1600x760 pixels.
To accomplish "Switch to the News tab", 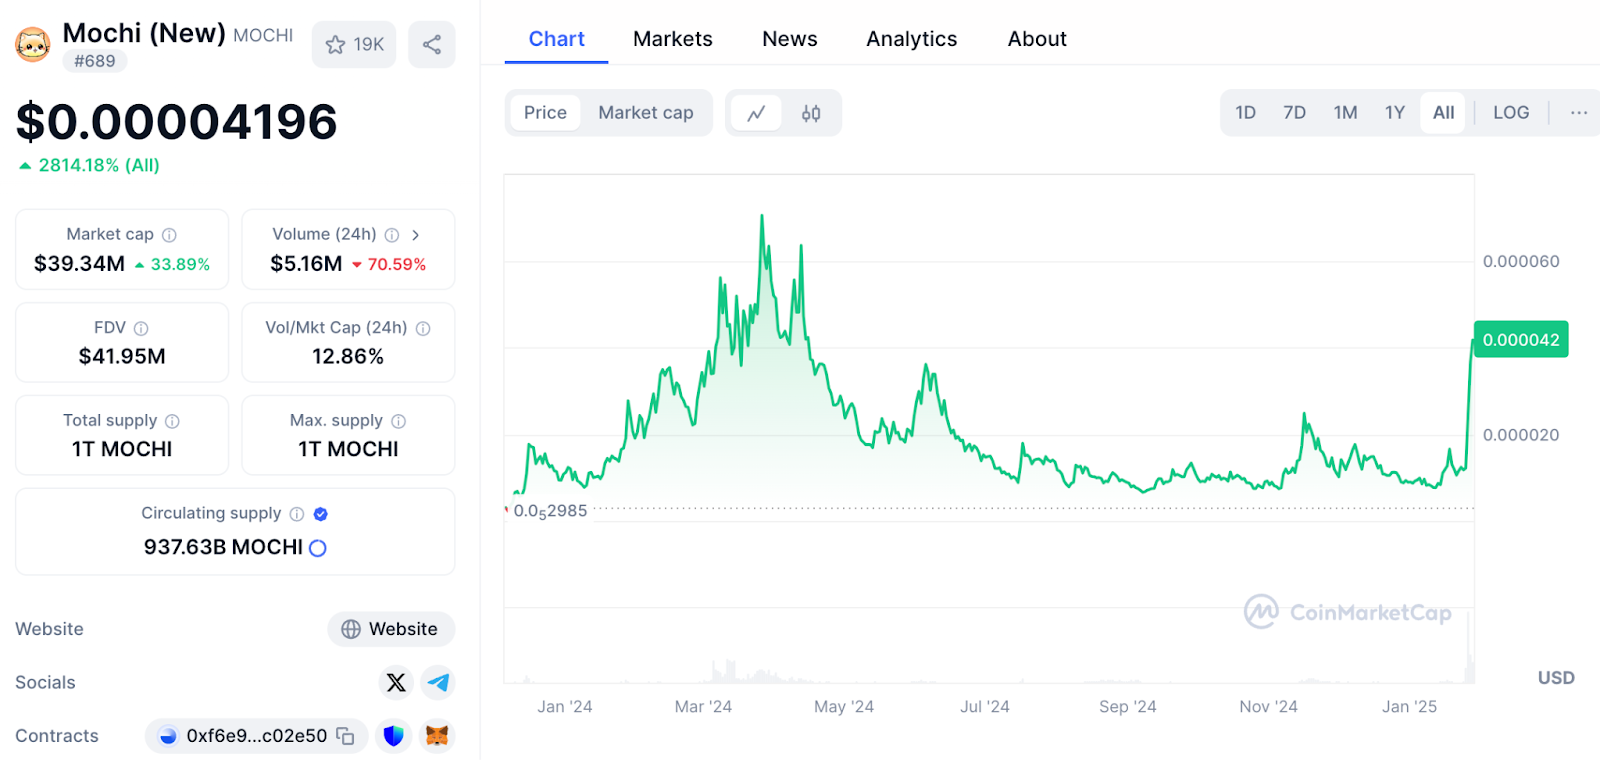I will [x=790, y=39].
